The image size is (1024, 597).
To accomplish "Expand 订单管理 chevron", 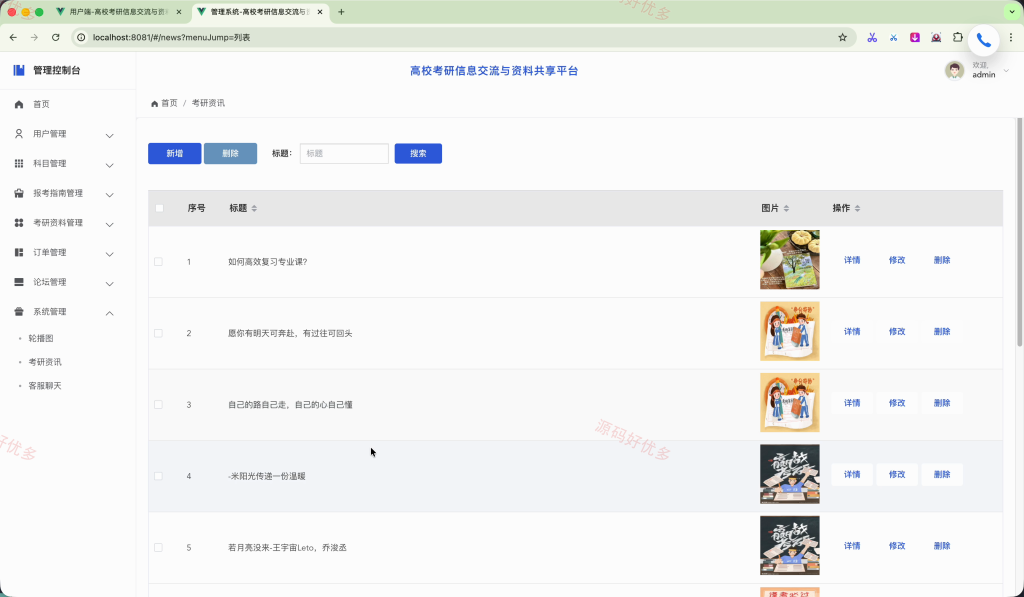I will click(x=110, y=253).
